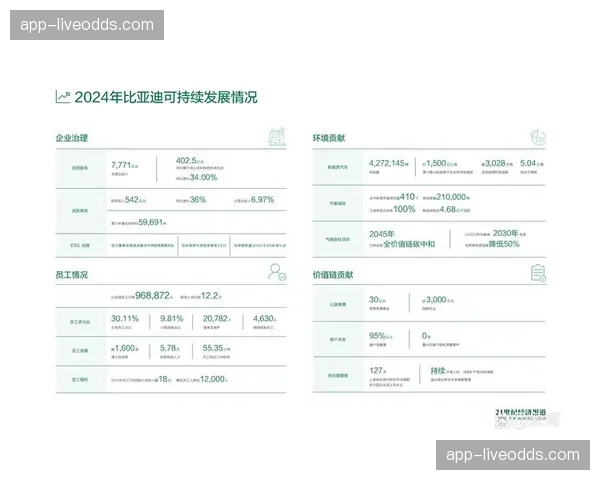
Task: Click the 2030年 target year
Action: tap(505, 233)
